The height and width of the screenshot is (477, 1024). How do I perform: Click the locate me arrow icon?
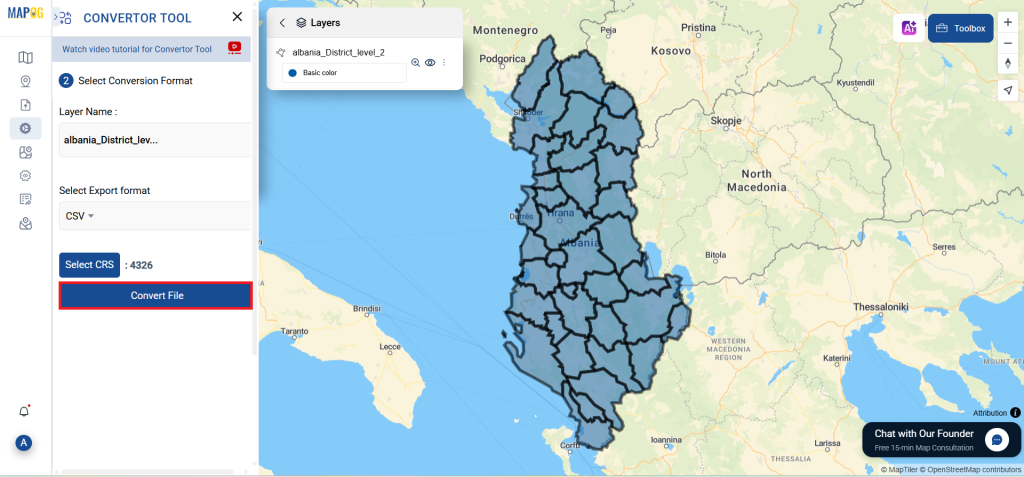tap(1008, 90)
